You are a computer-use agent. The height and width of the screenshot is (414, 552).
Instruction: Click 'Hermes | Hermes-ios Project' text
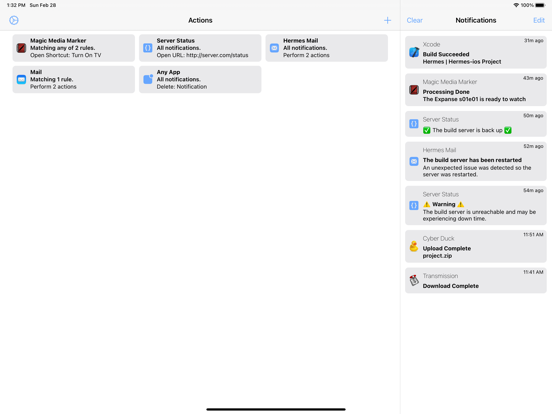pos(462,62)
